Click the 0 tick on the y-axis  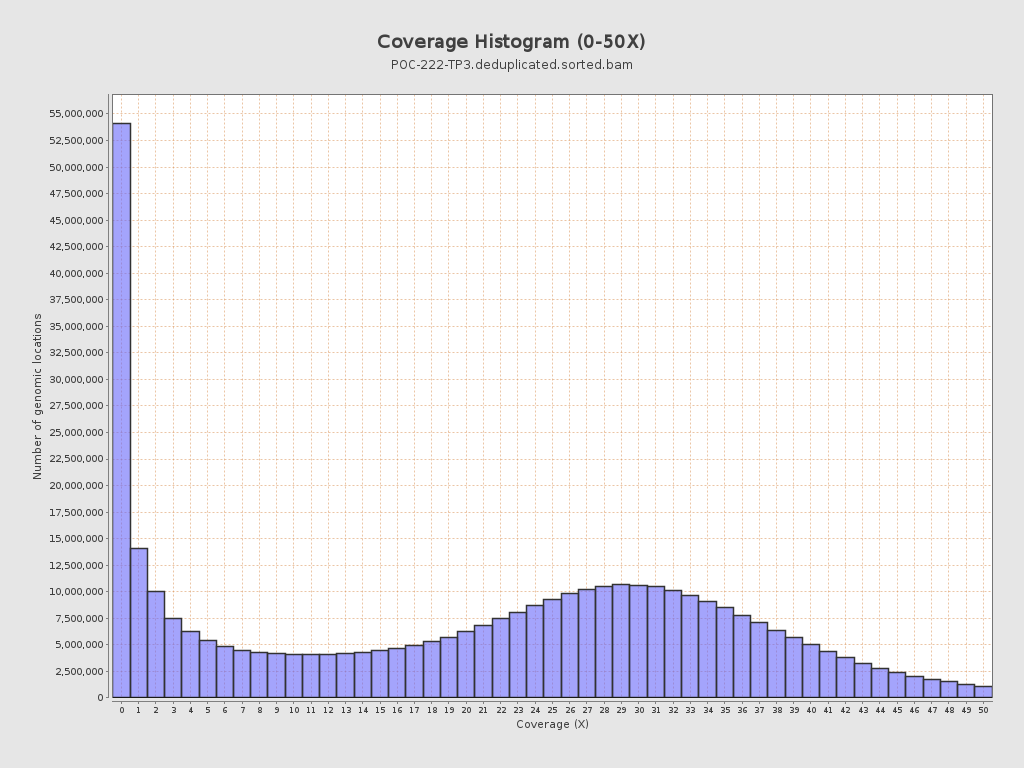coord(100,698)
